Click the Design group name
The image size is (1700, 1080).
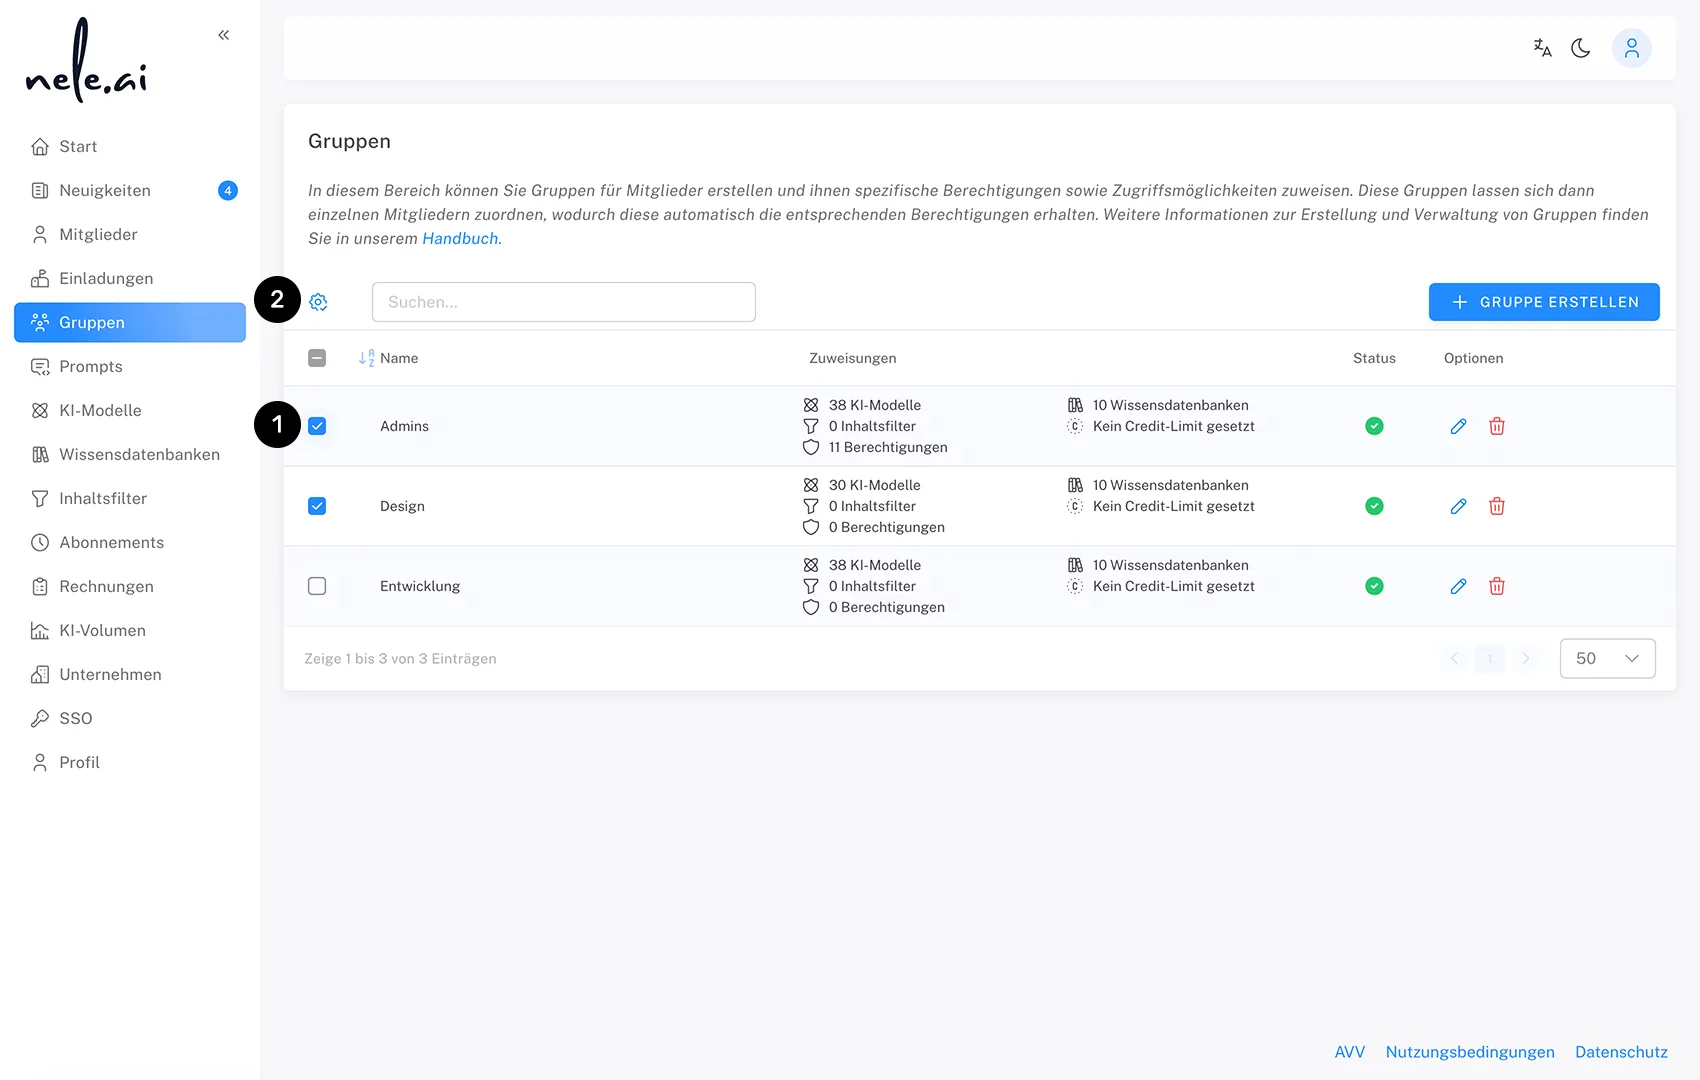[x=402, y=506]
